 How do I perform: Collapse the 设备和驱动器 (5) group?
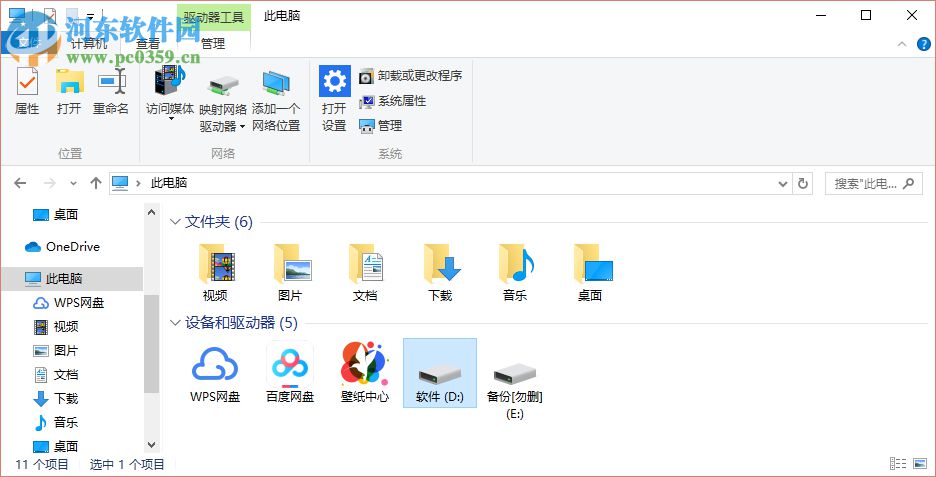tap(176, 323)
